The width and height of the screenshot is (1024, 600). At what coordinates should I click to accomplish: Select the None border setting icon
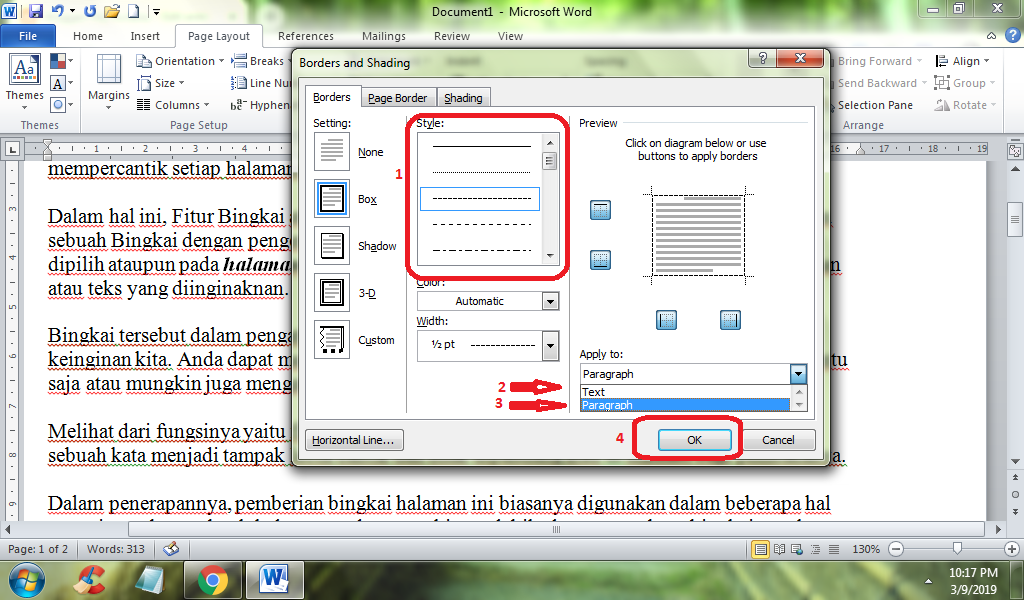click(x=332, y=151)
